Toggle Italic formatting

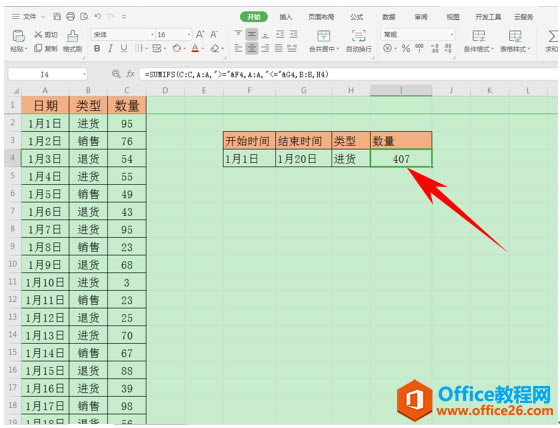coord(110,48)
